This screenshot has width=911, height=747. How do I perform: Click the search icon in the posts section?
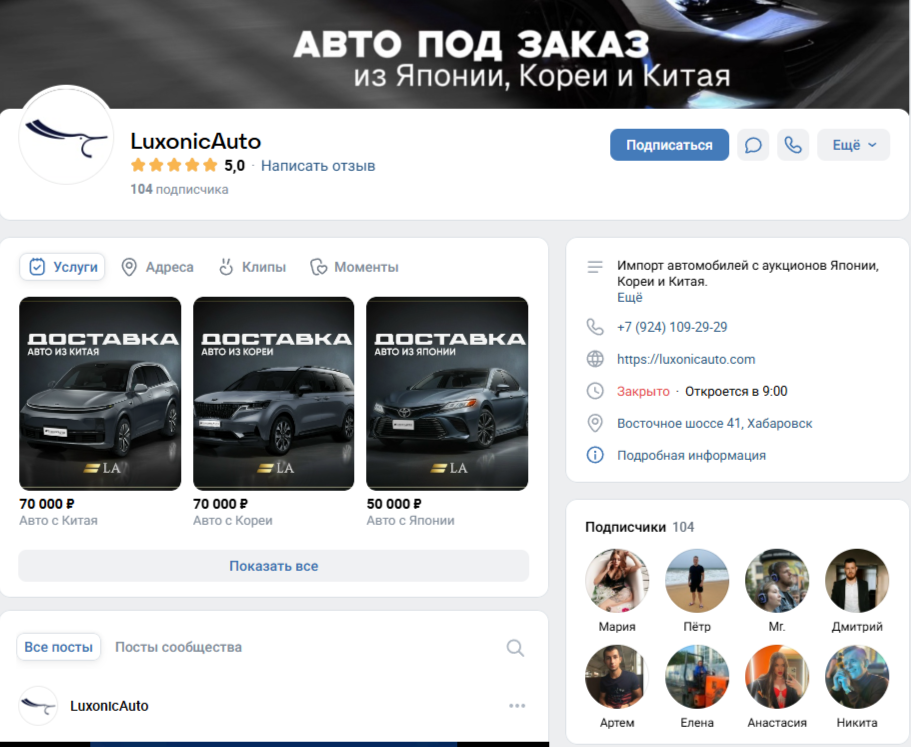515,647
